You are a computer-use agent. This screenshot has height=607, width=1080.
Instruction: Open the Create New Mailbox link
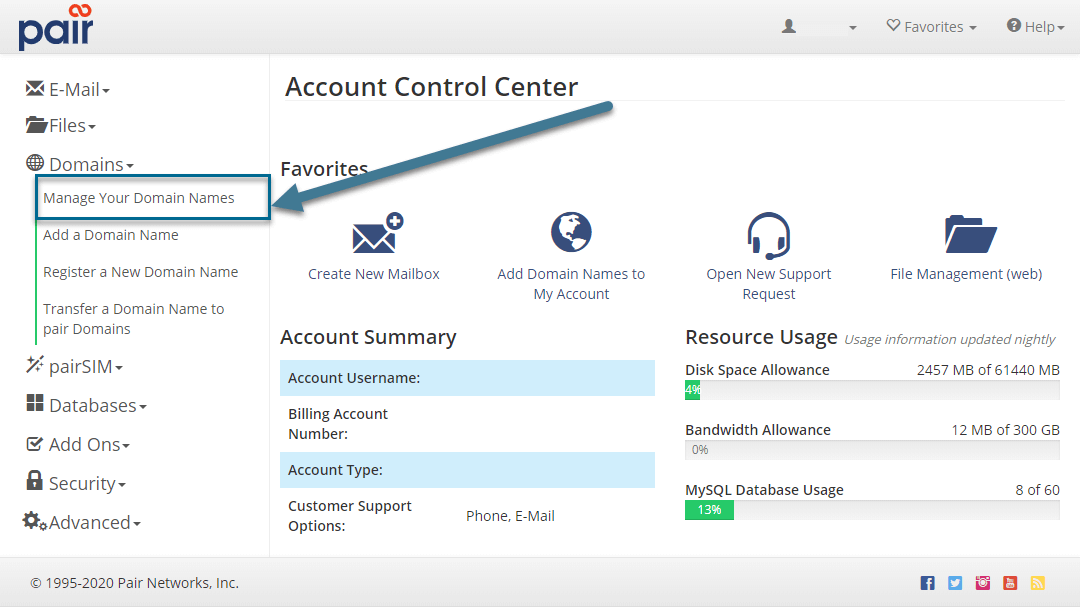point(373,274)
